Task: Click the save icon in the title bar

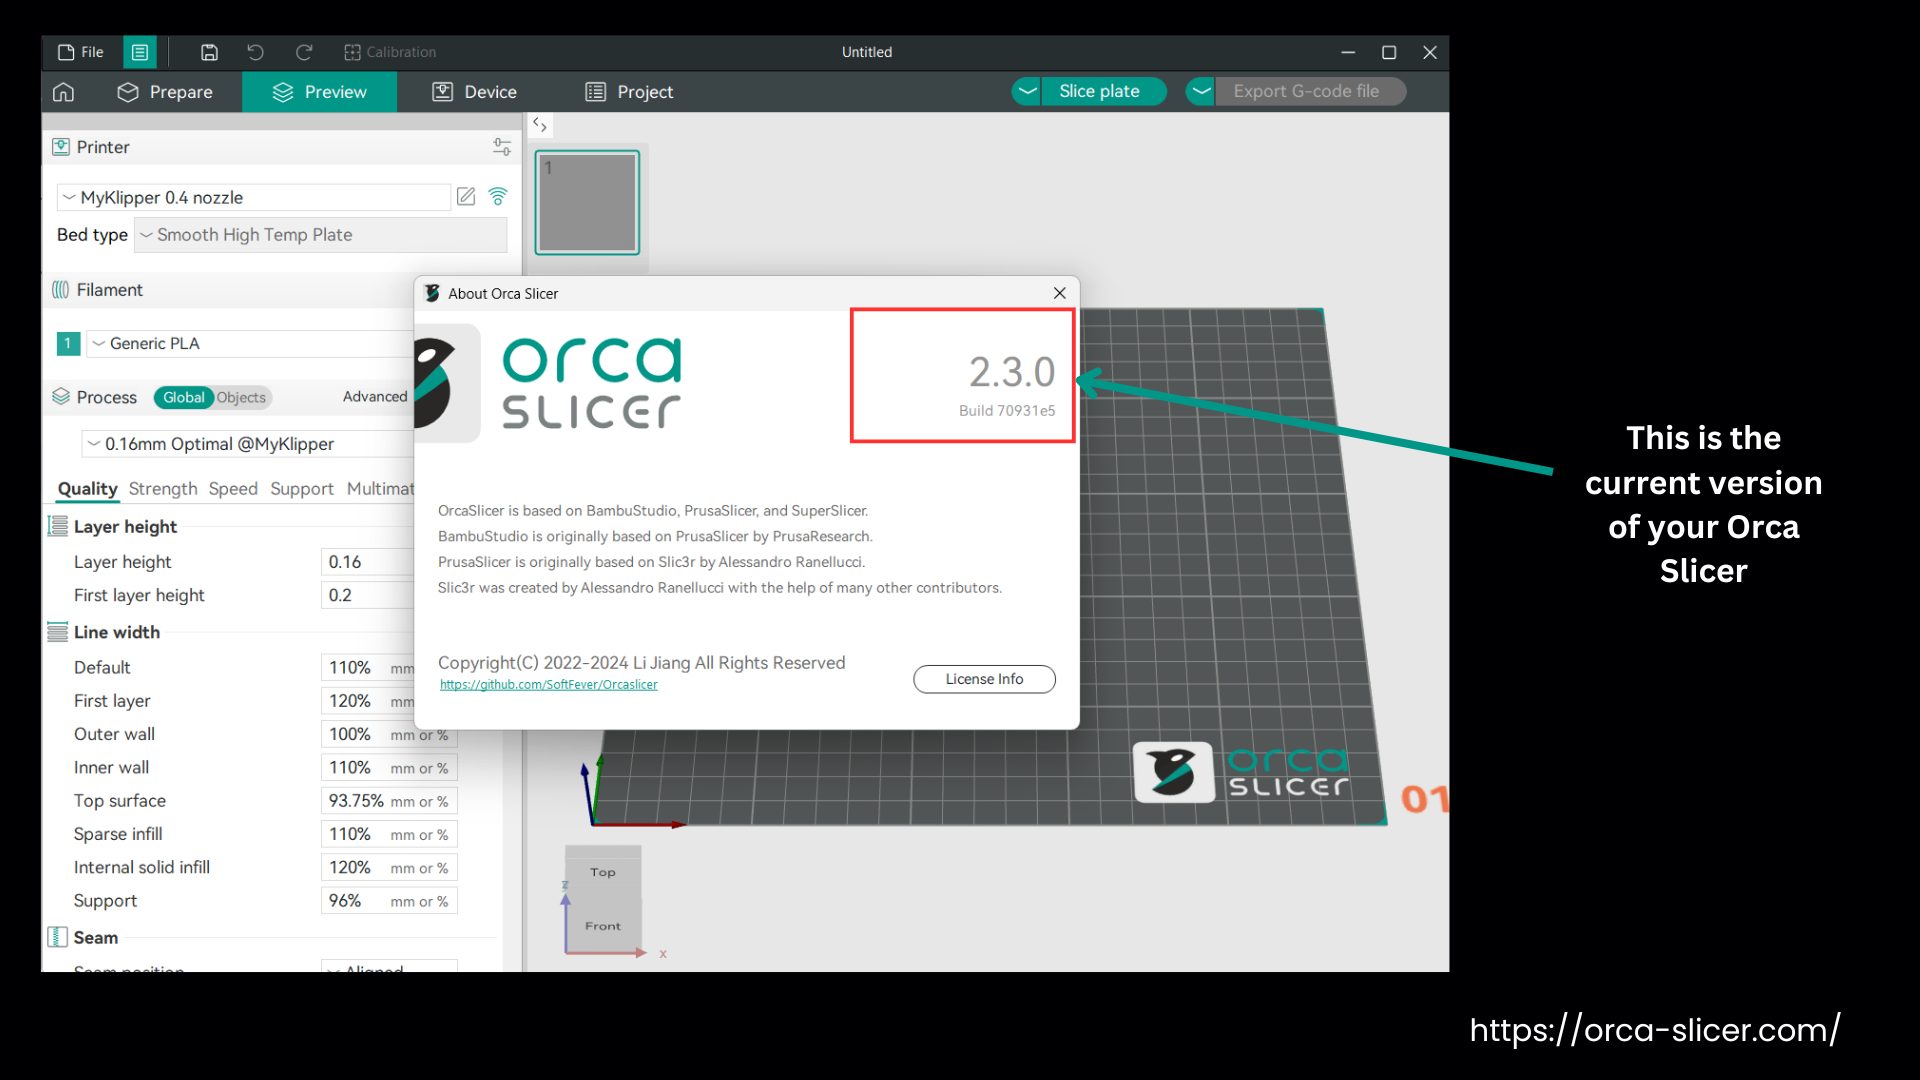Action: click(x=209, y=52)
